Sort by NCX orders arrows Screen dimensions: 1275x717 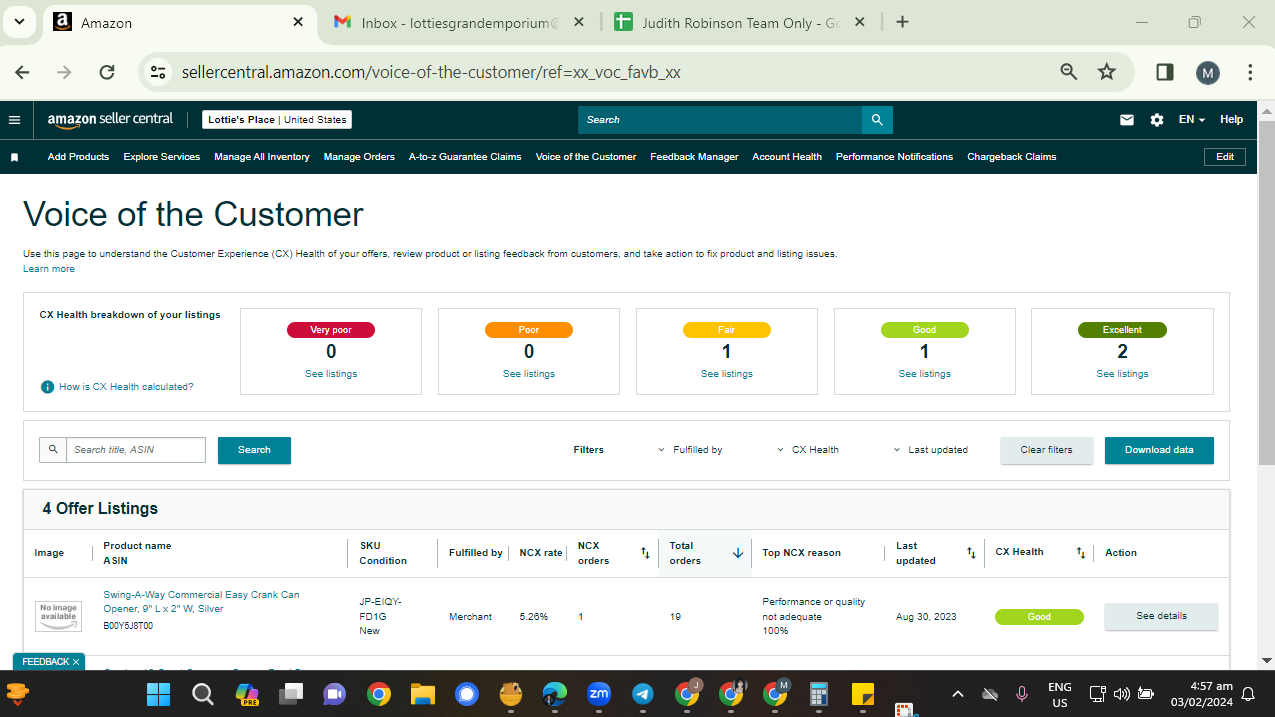click(x=645, y=553)
